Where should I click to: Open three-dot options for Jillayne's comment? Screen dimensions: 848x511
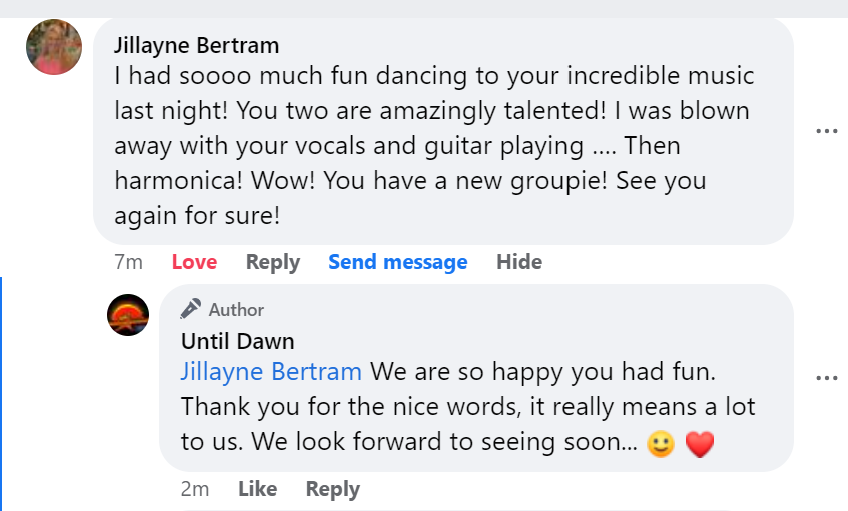point(826,131)
